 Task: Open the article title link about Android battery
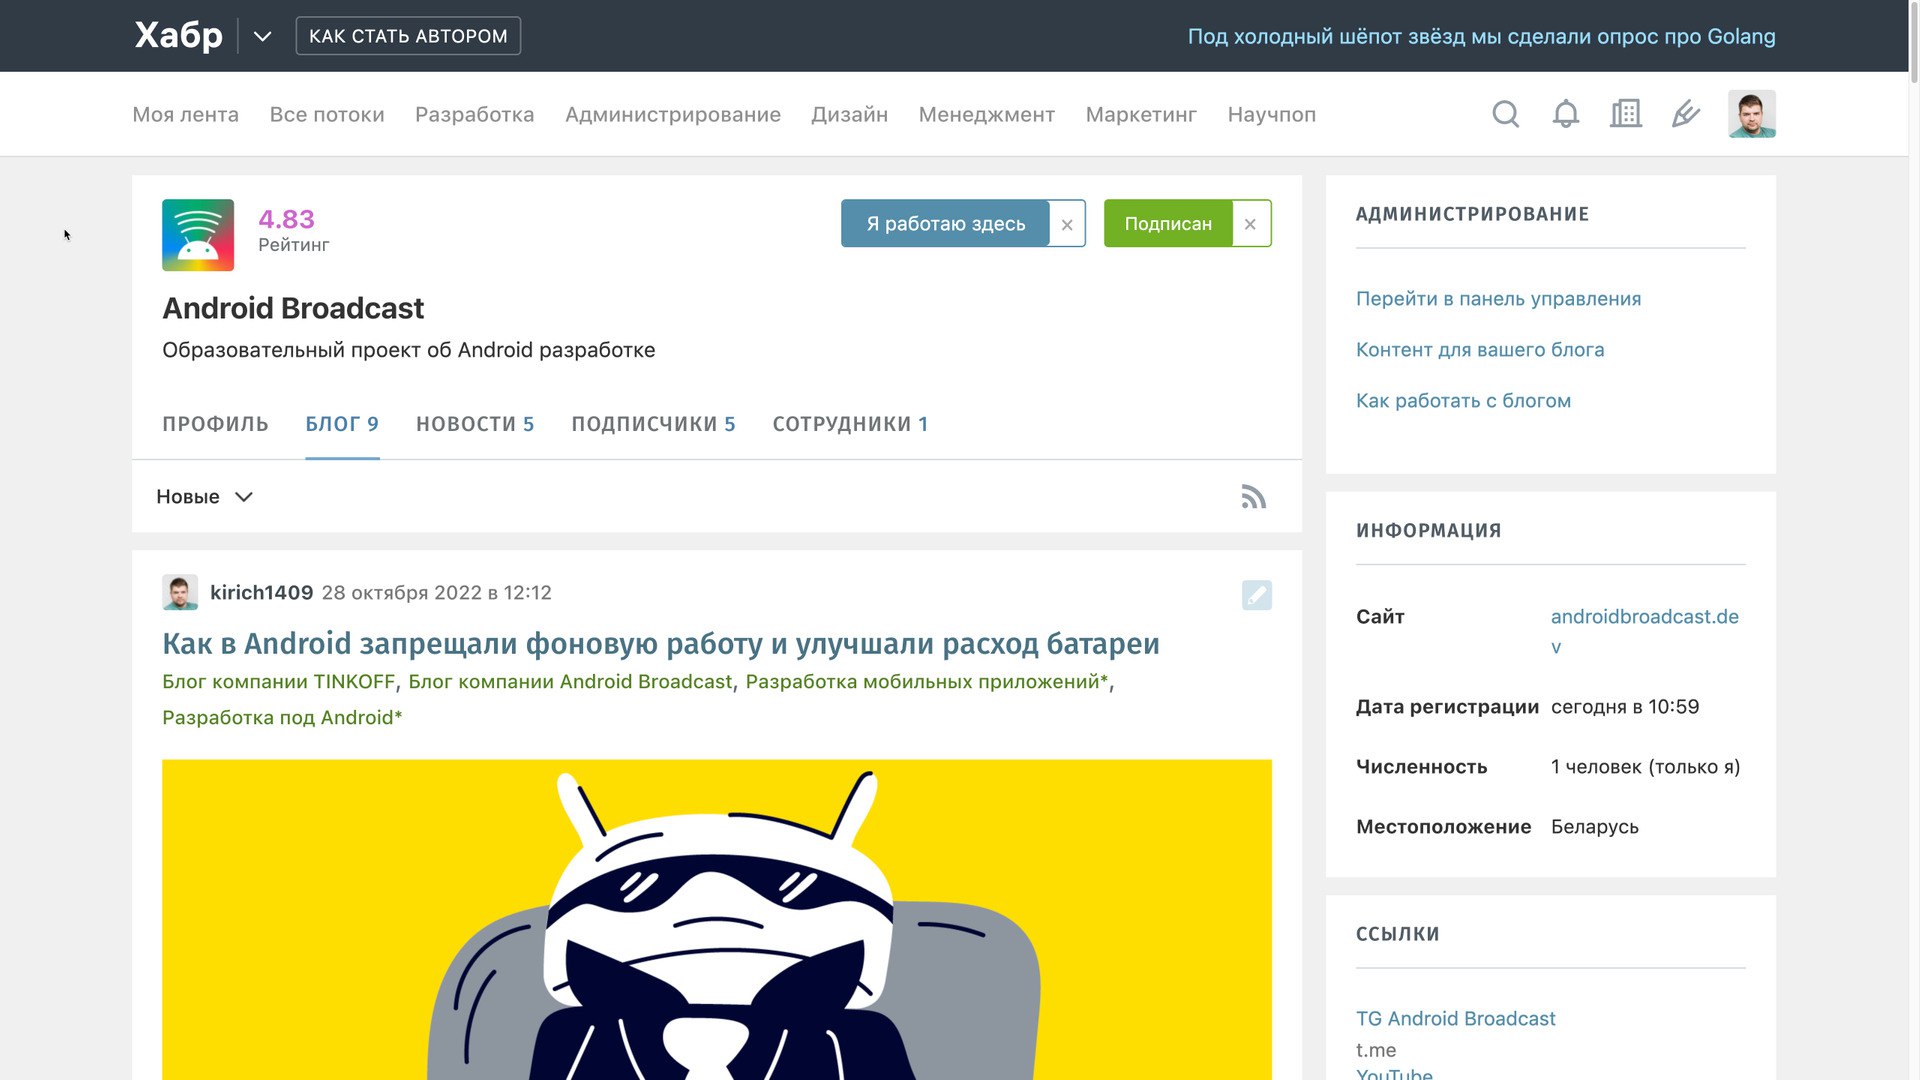(x=660, y=644)
